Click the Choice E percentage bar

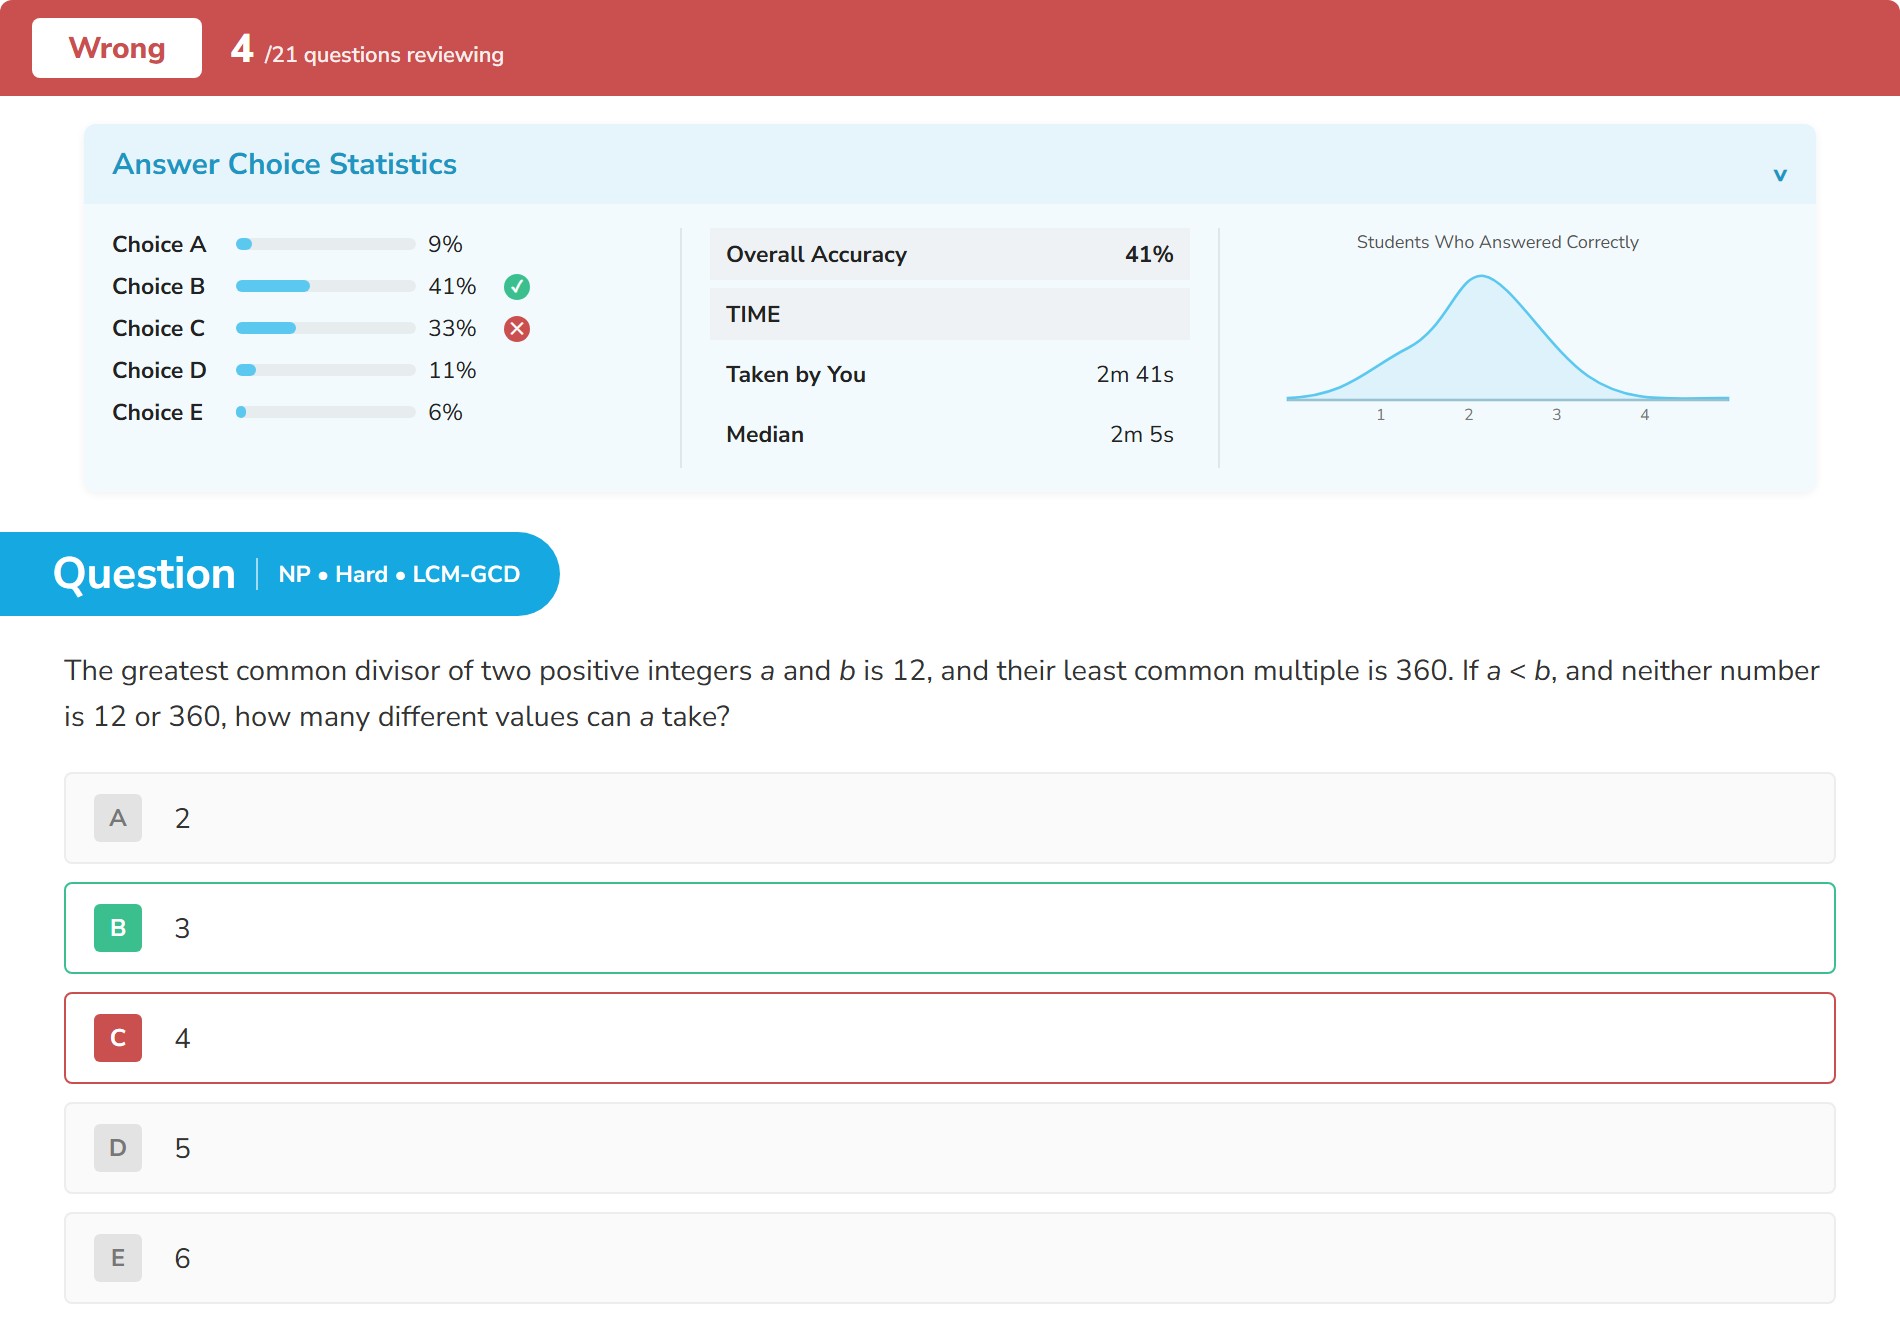[325, 412]
